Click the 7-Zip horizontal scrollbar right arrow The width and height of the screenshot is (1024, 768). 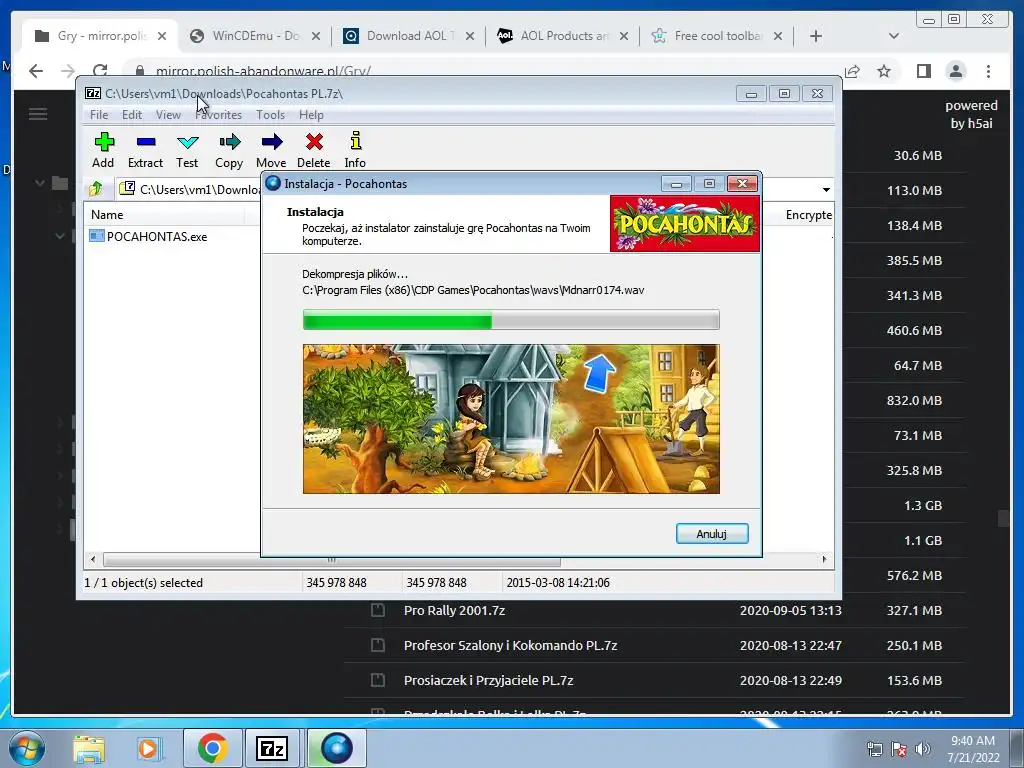(x=824, y=560)
